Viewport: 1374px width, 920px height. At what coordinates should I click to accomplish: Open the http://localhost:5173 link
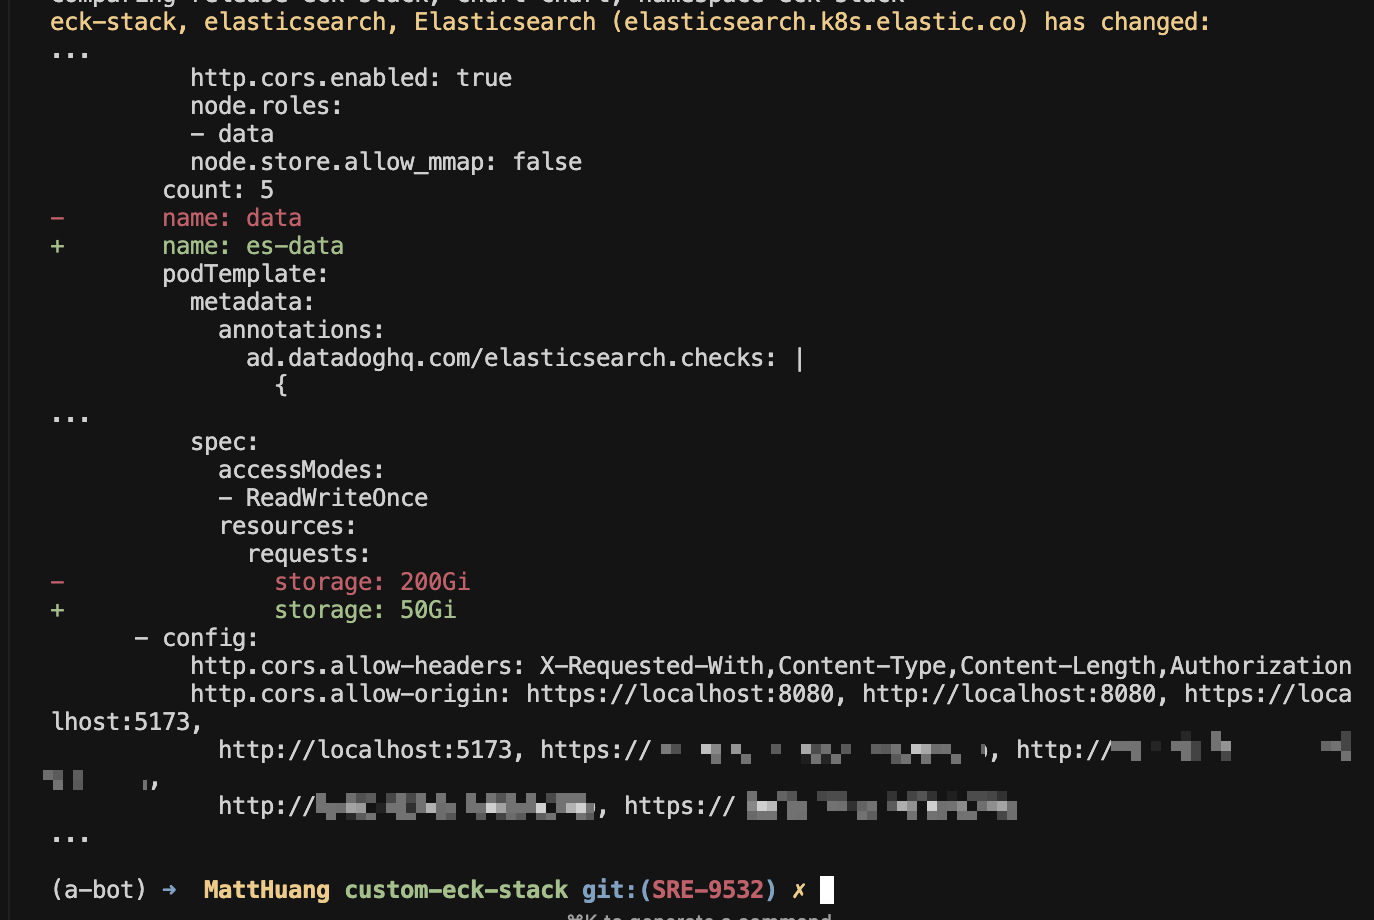point(365,750)
